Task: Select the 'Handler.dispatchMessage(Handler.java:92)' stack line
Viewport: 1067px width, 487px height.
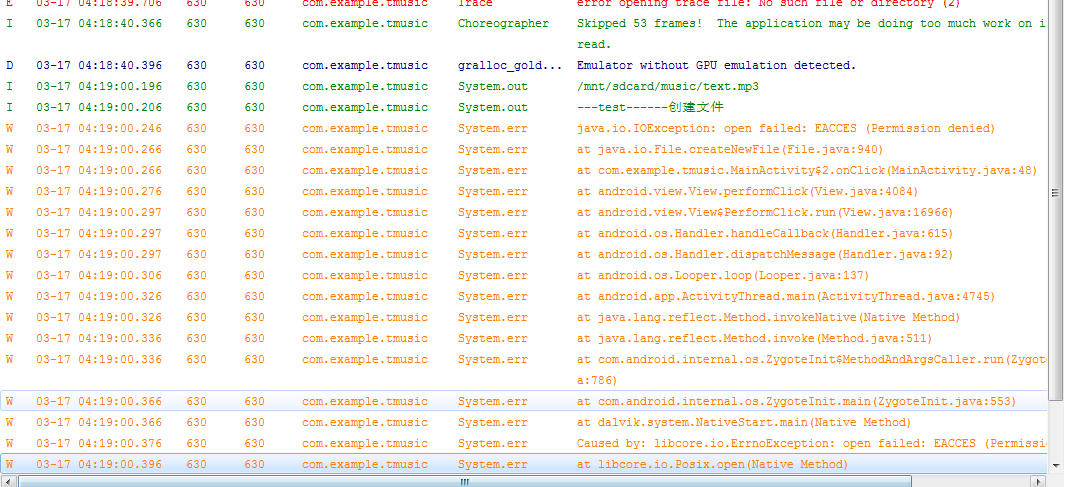Action: point(765,255)
